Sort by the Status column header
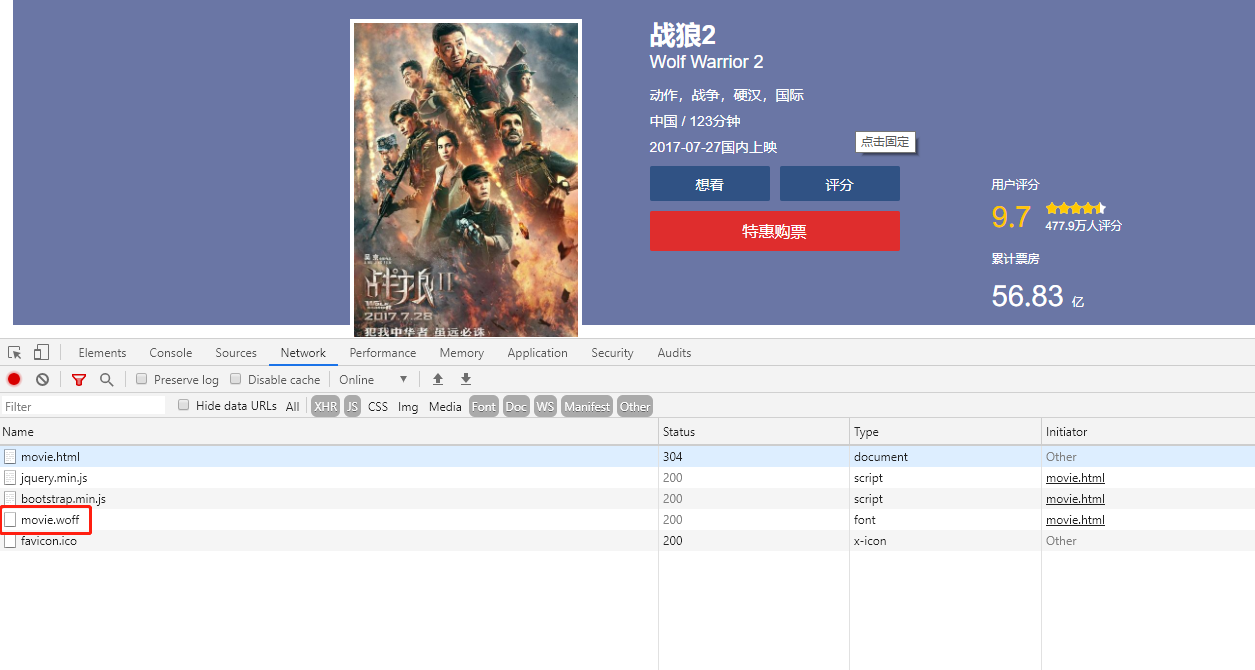The image size is (1255, 670). 754,432
